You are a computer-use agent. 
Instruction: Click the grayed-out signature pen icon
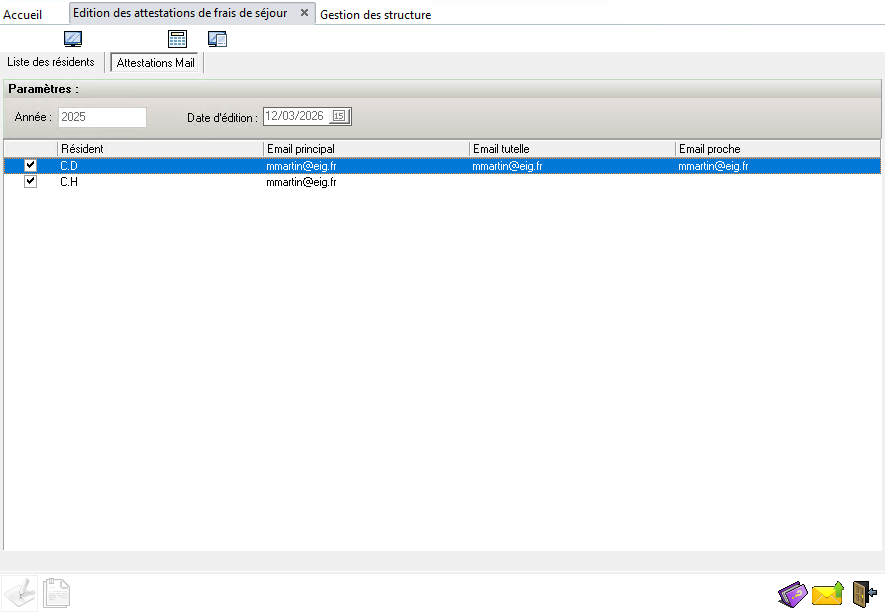click(x=20, y=593)
